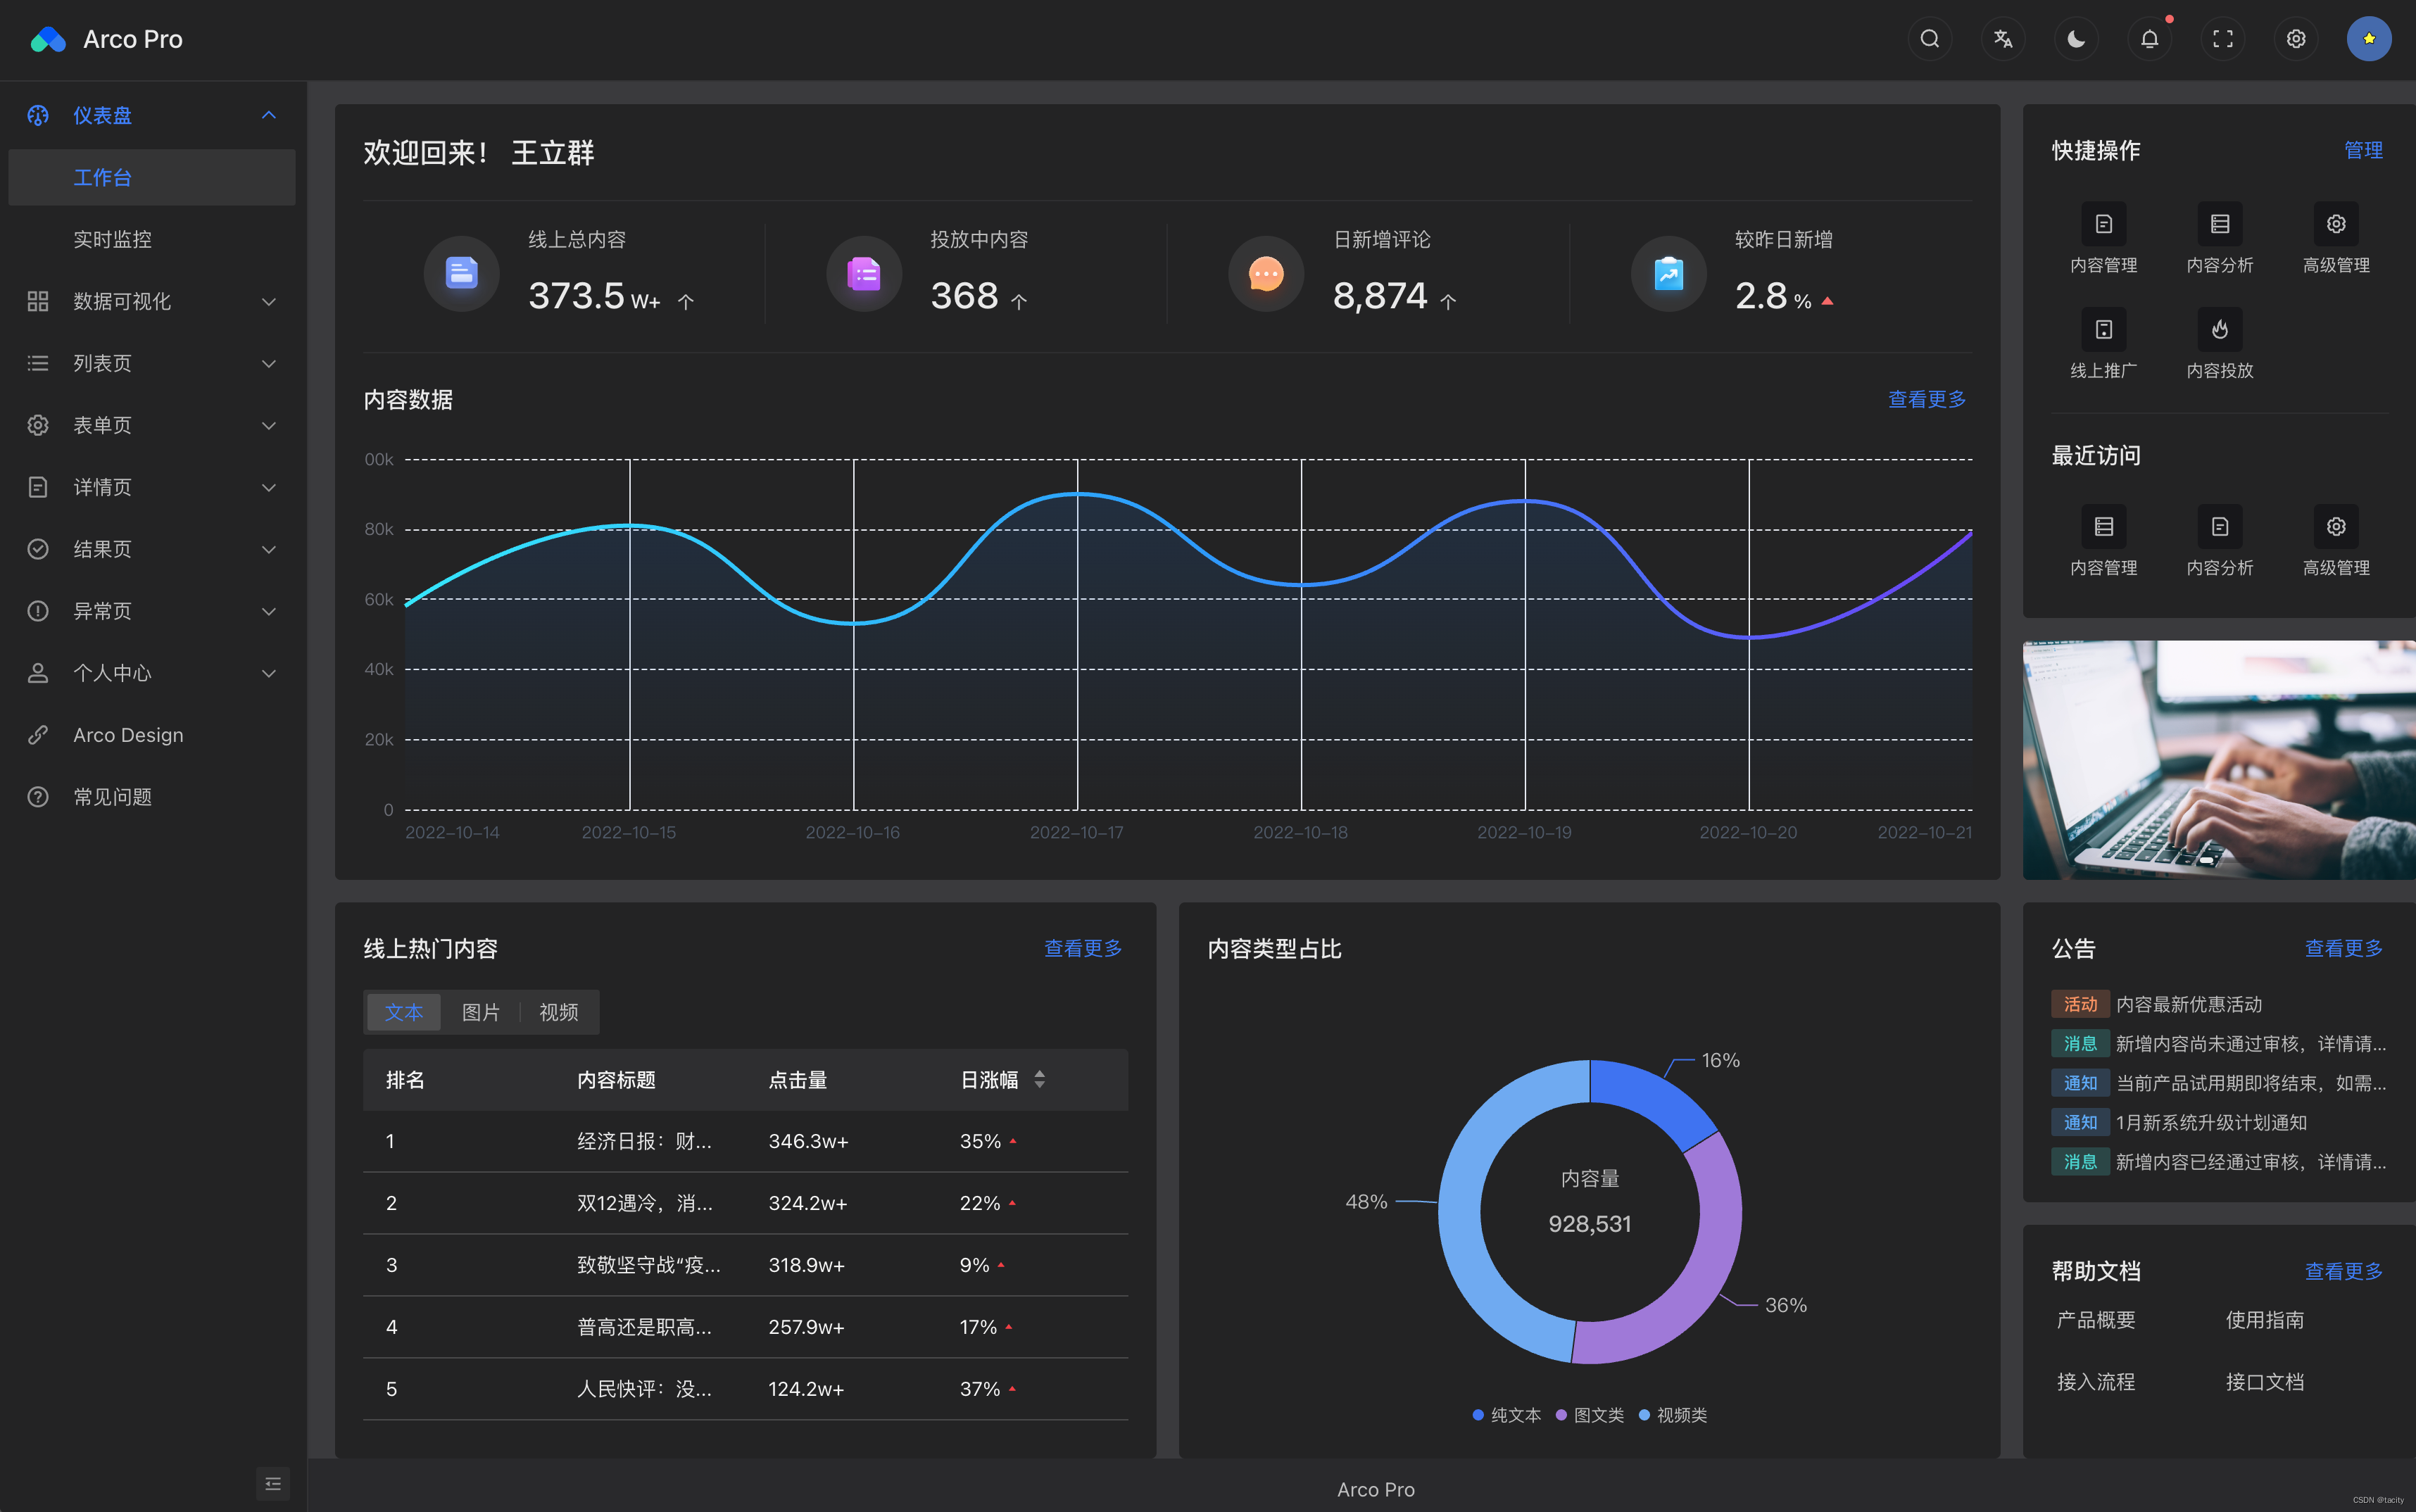Open page settings gear in header

2295,39
